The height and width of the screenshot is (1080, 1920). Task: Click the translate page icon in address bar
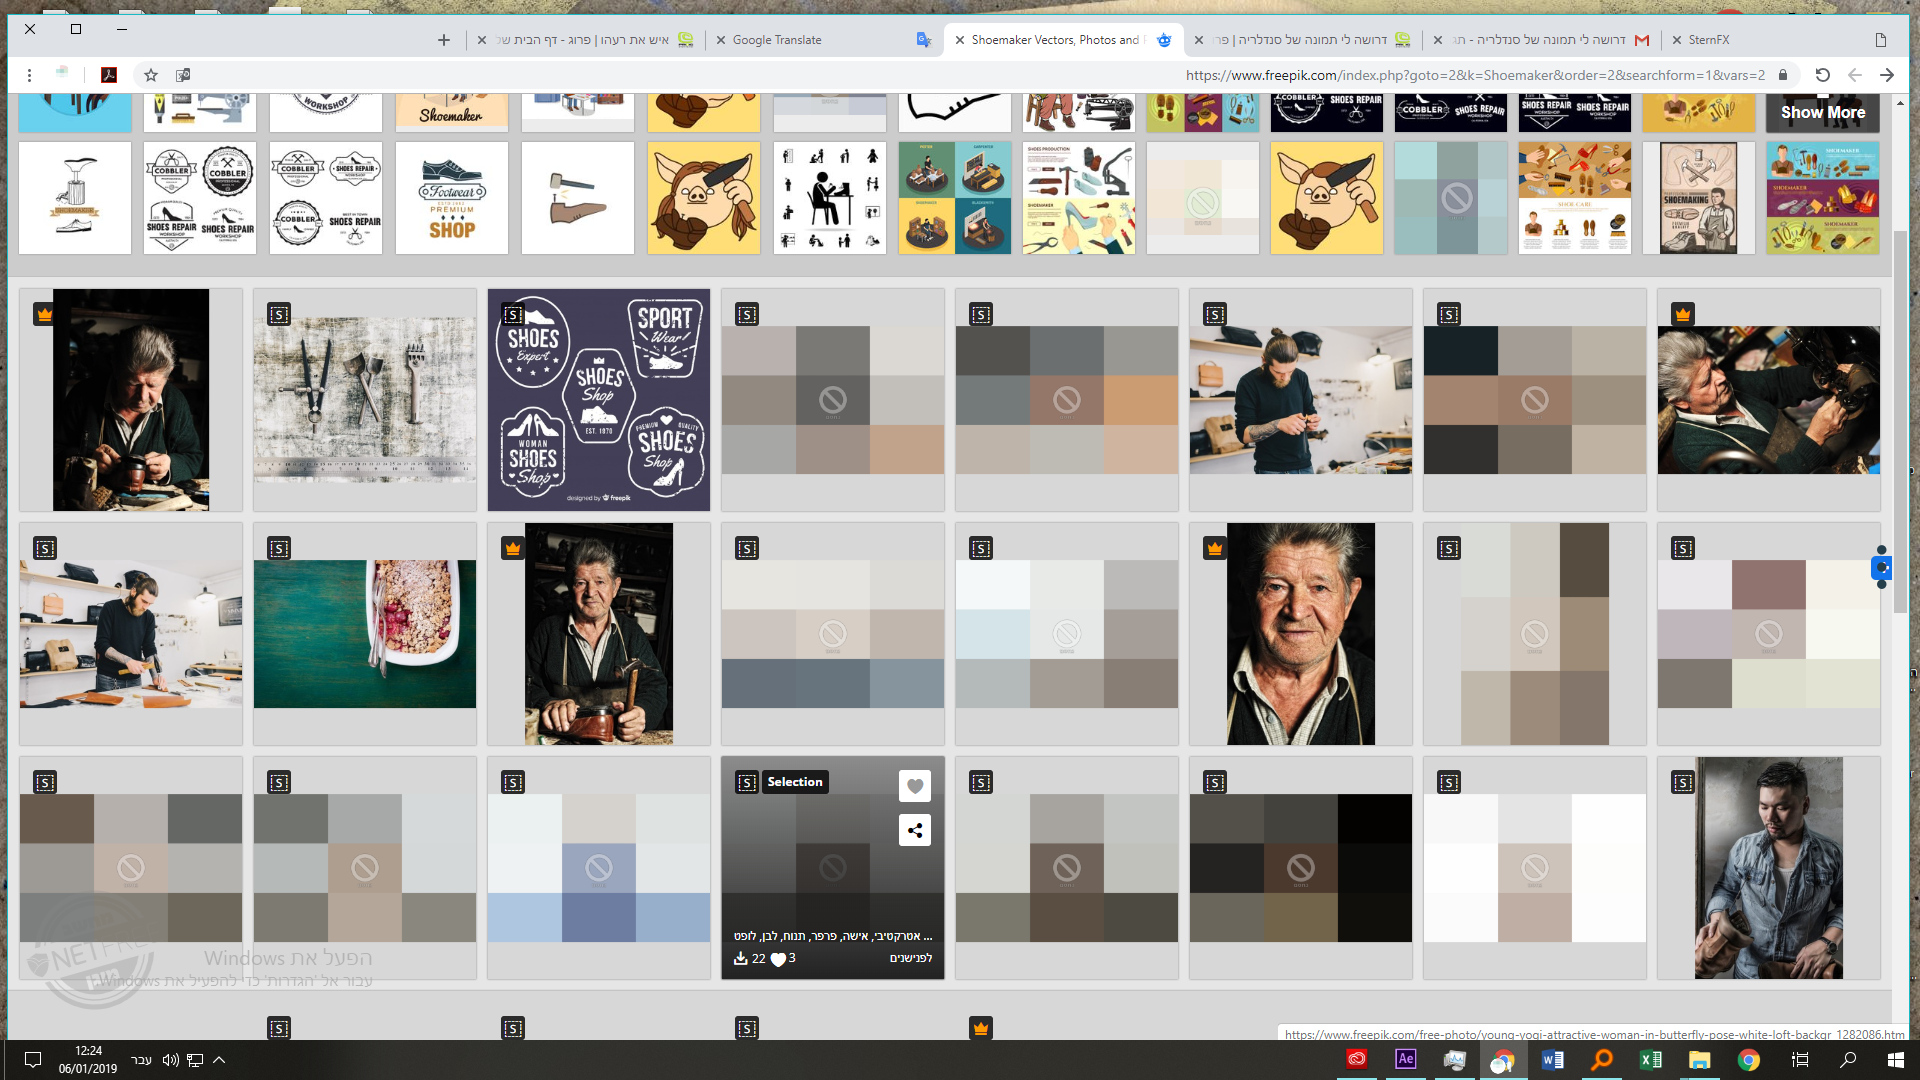pyautogui.click(x=183, y=75)
